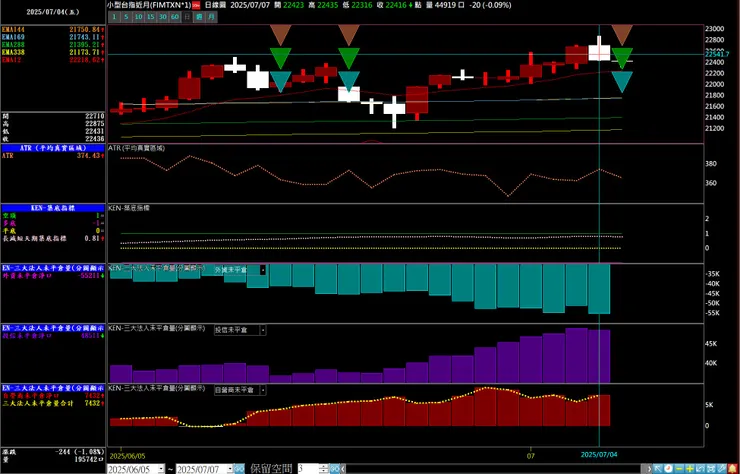Image resolution: width=740 pixels, height=474 pixels.
Task: Click the 高 22875 row in left panel
Action: pos(53,124)
